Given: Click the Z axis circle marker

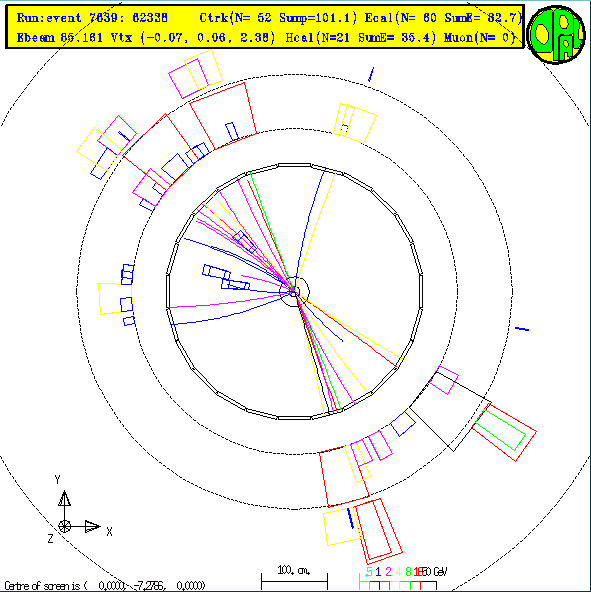Looking at the screenshot, I should (64, 526).
